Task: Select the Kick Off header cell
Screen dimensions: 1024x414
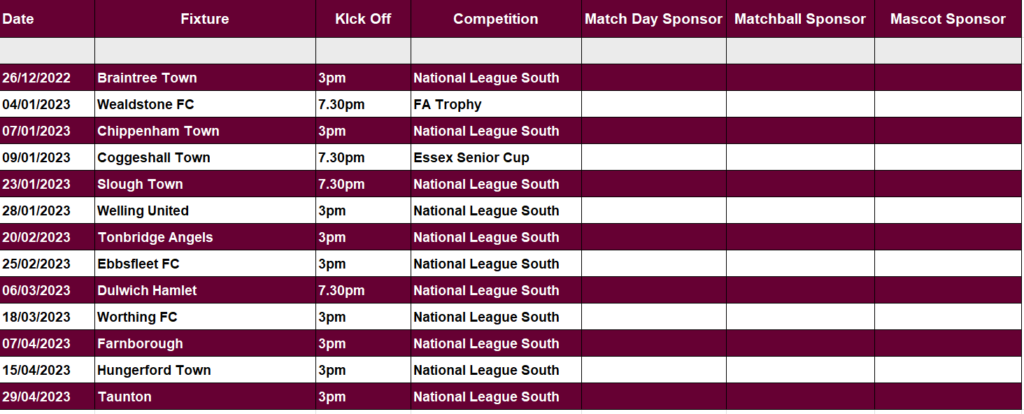Action: pyautogui.click(x=363, y=19)
